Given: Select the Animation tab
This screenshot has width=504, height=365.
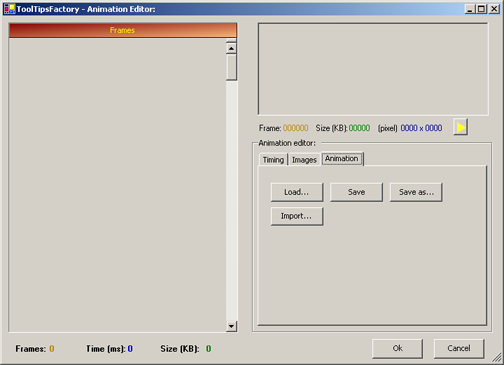Looking at the screenshot, I should tap(342, 159).
